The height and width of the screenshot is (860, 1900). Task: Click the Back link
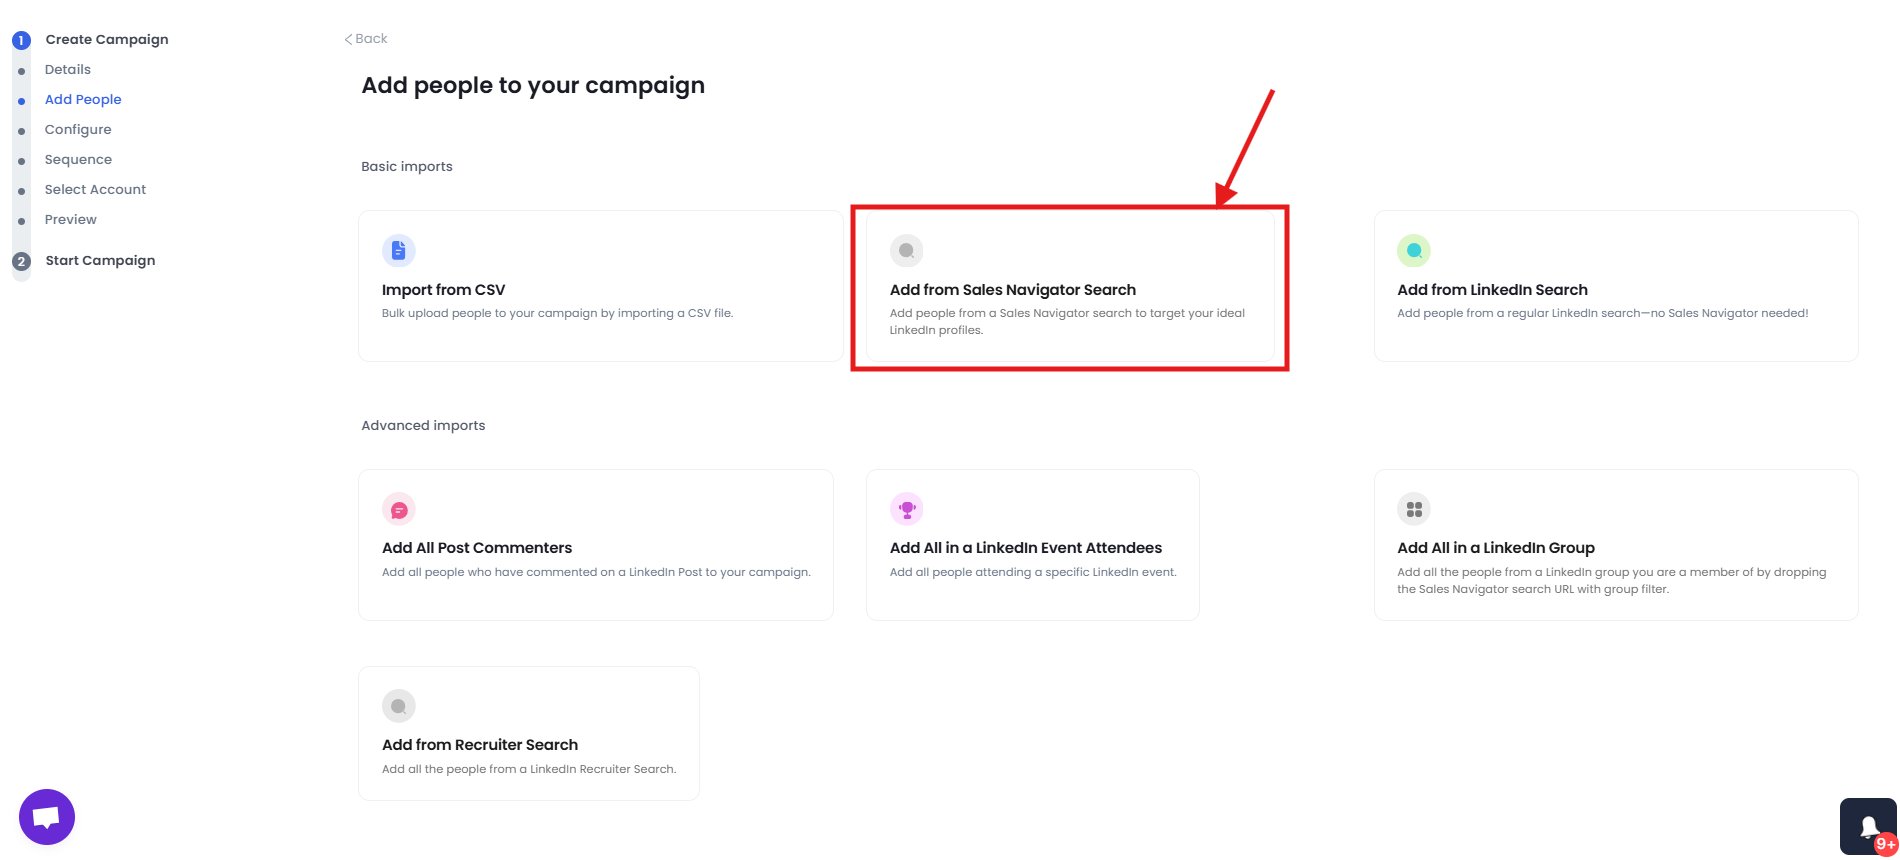tap(367, 38)
